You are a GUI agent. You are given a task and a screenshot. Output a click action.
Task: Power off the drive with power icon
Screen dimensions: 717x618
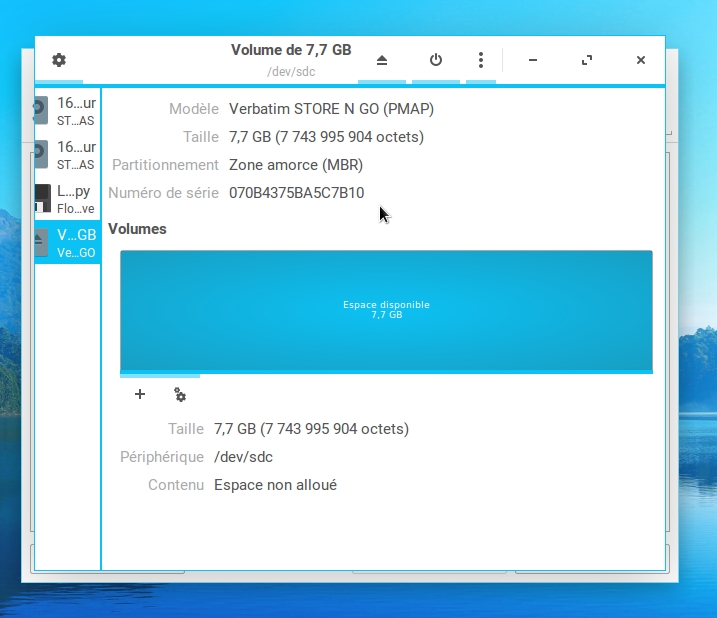click(436, 60)
